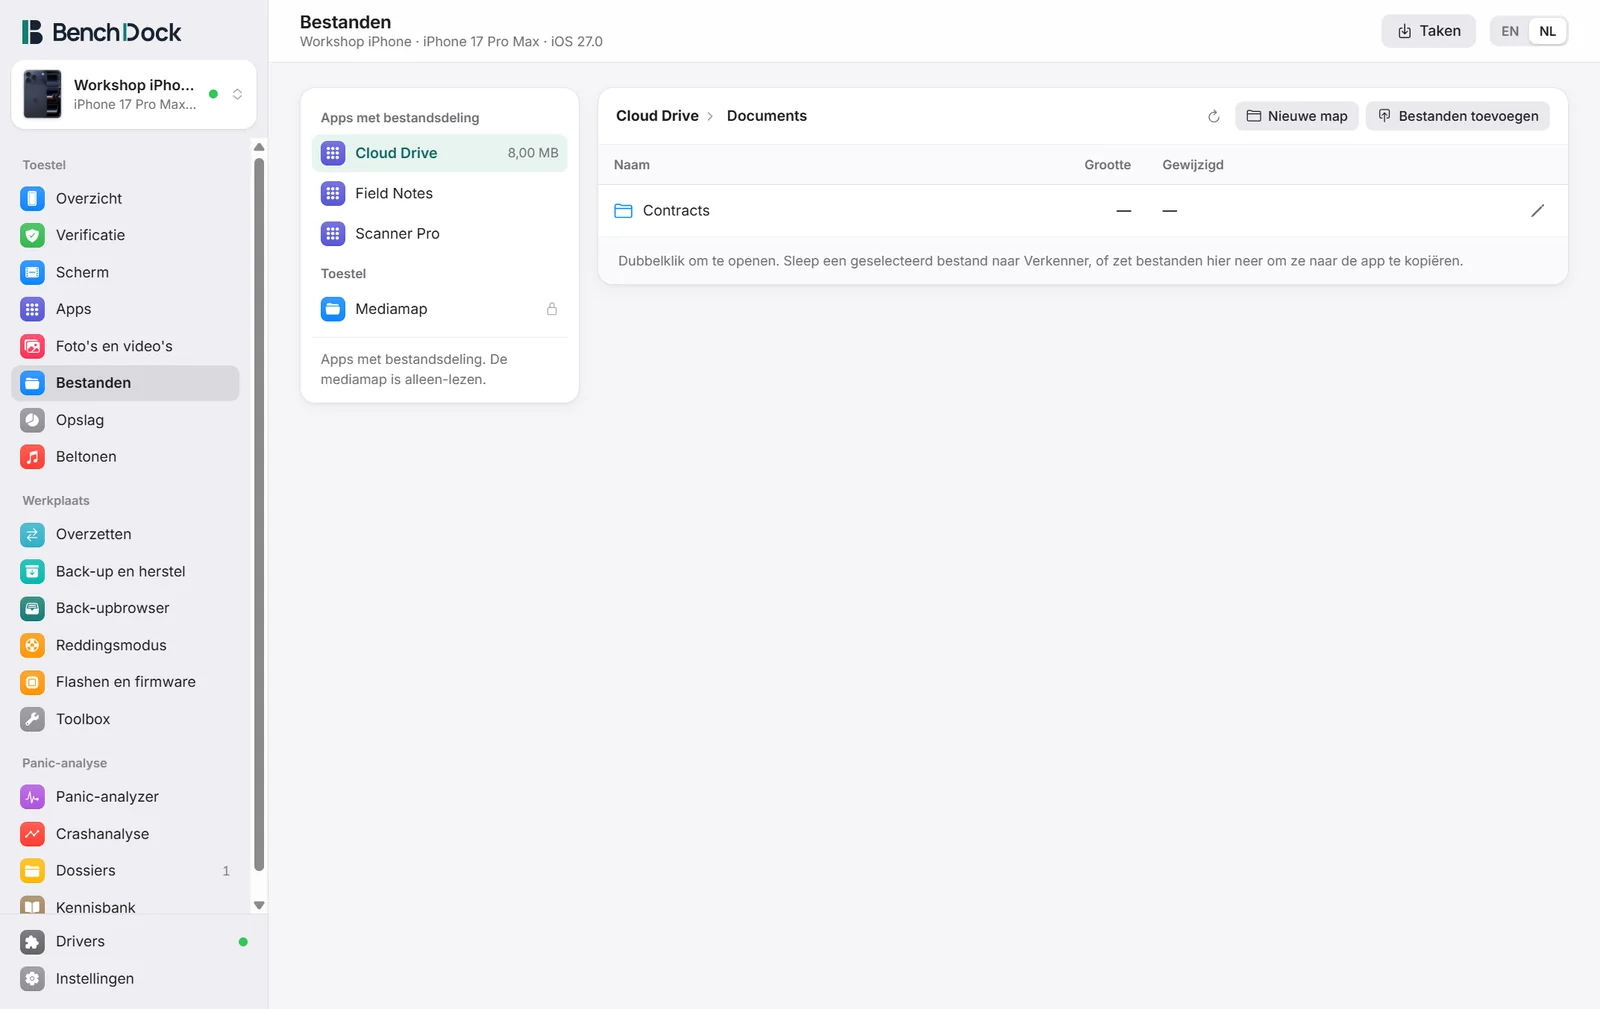Click the Documents breadcrumb
Screen dimensions: 1600x1009
point(767,116)
